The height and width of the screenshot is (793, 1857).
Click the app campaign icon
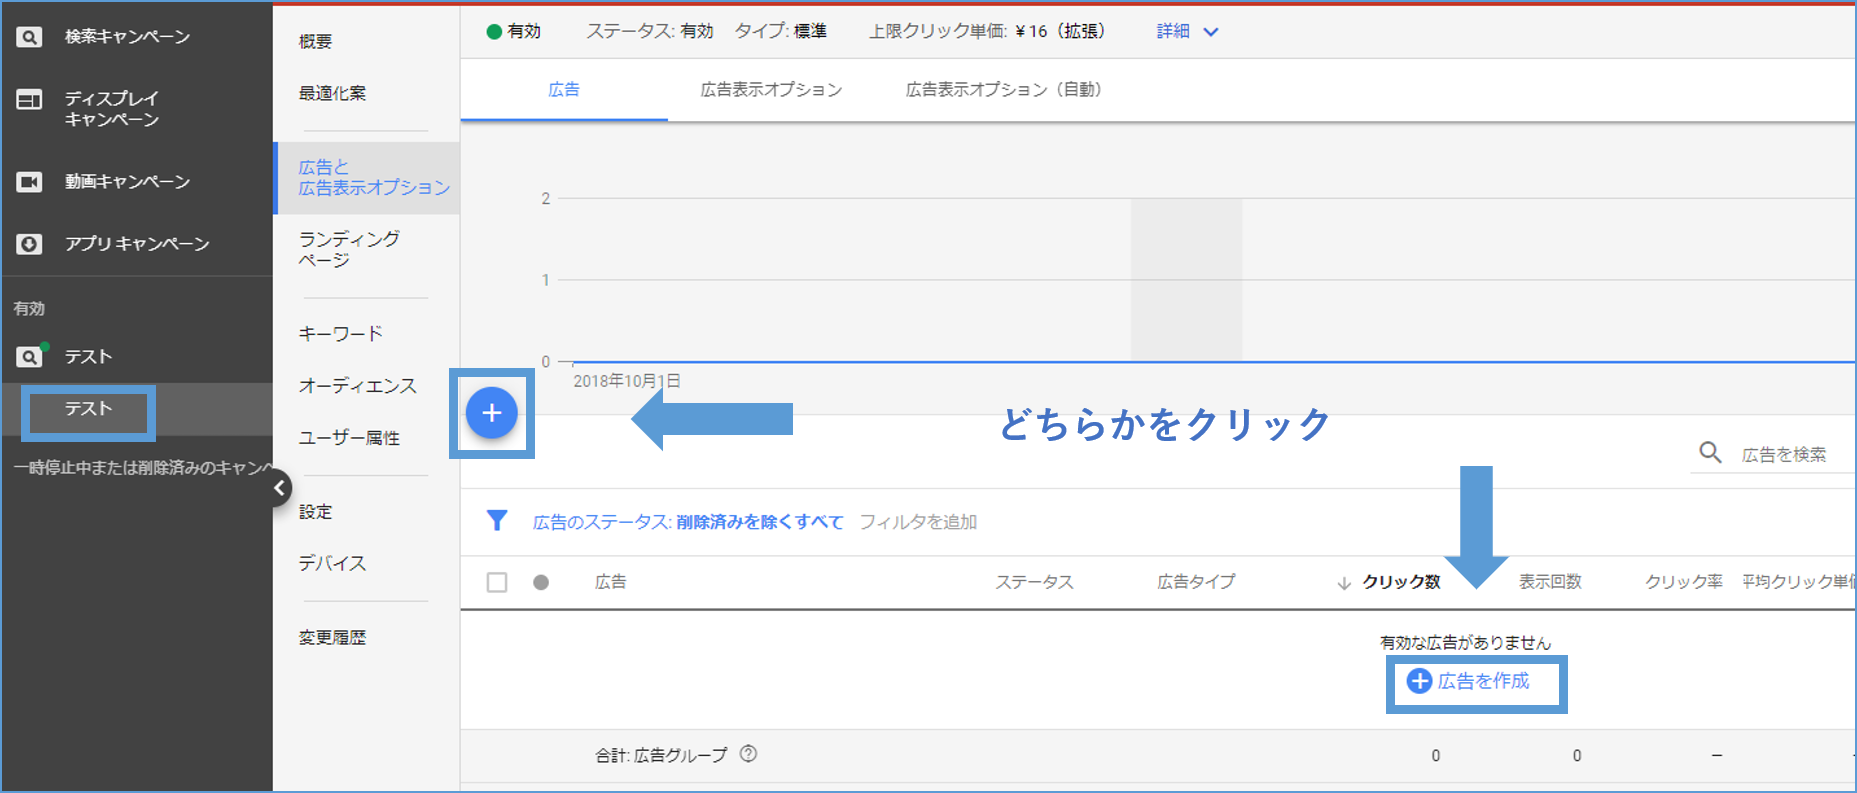point(29,244)
